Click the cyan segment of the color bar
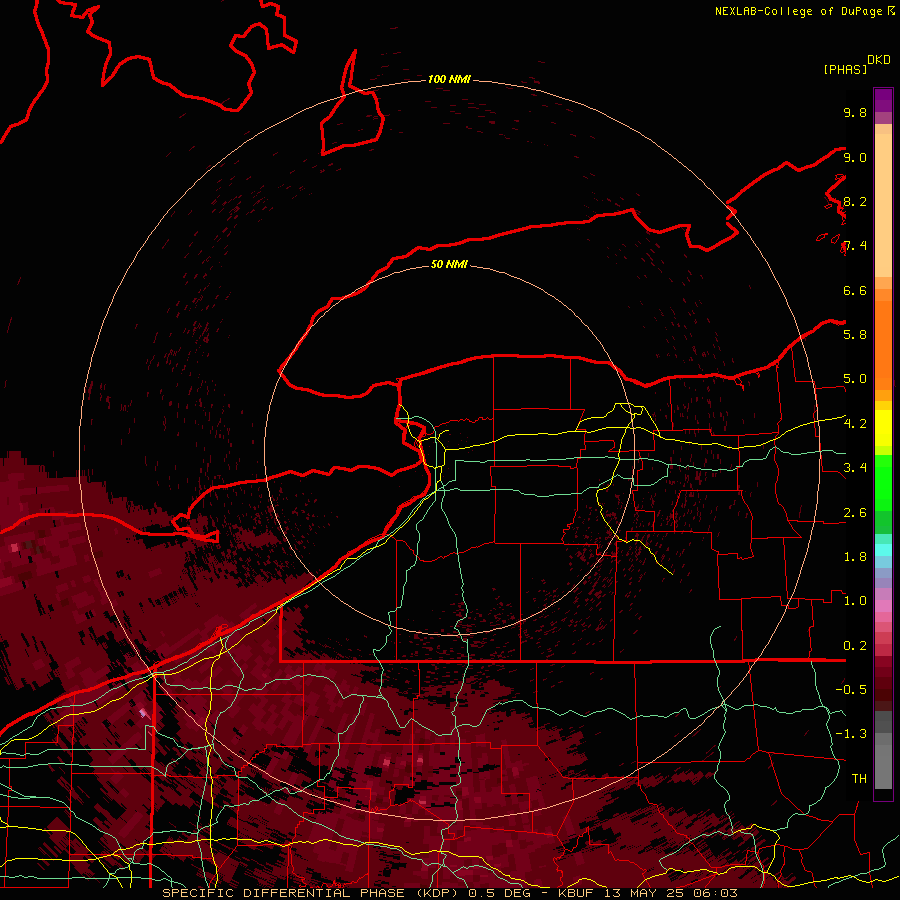Image resolution: width=900 pixels, height=900 pixels. tap(883, 550)
